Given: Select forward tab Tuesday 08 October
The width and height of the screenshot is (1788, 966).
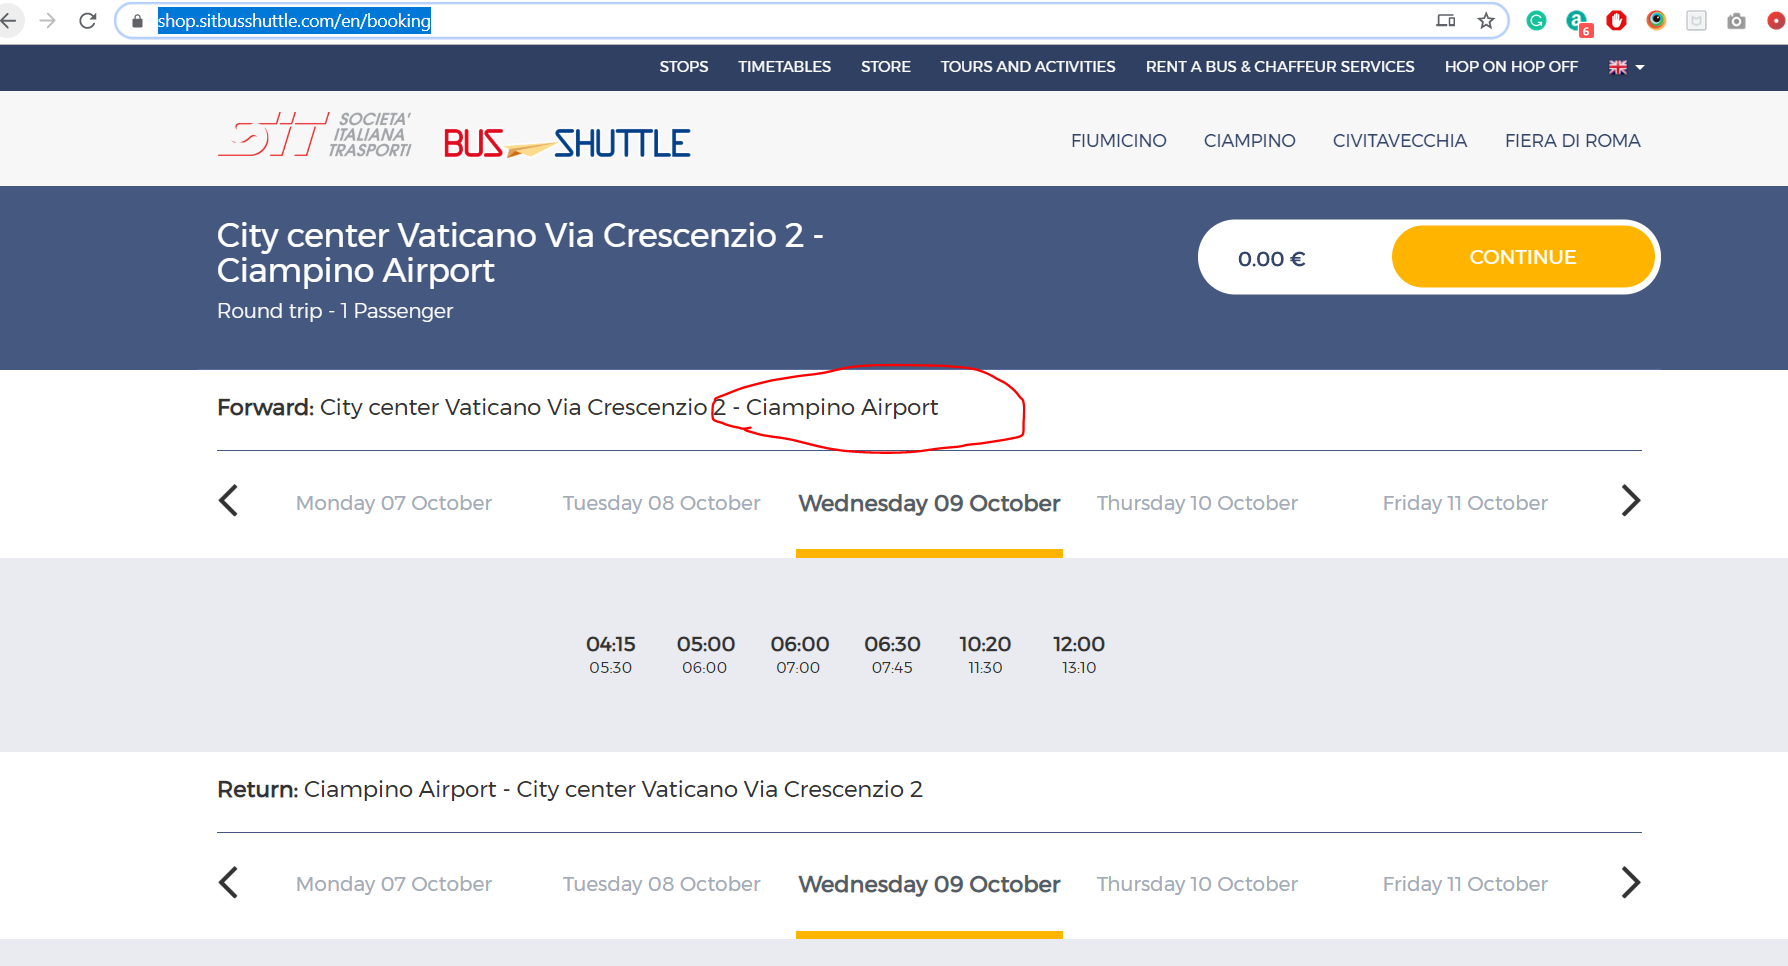Looking at the screenshot, I should pos(661,503).
